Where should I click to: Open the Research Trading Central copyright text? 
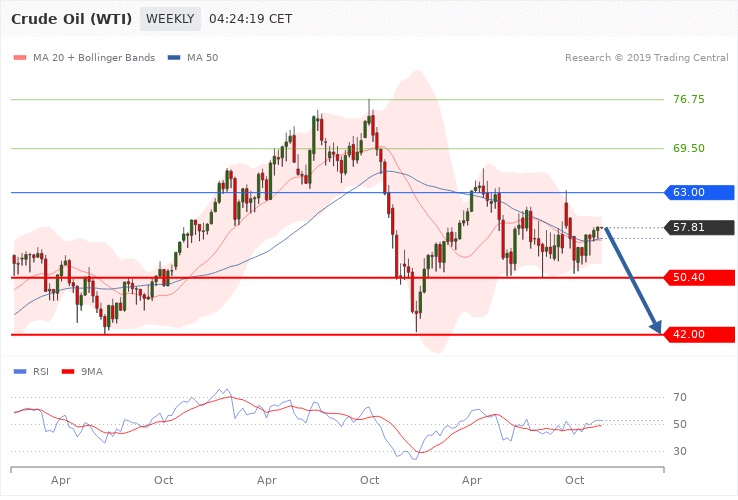point(646,58)
